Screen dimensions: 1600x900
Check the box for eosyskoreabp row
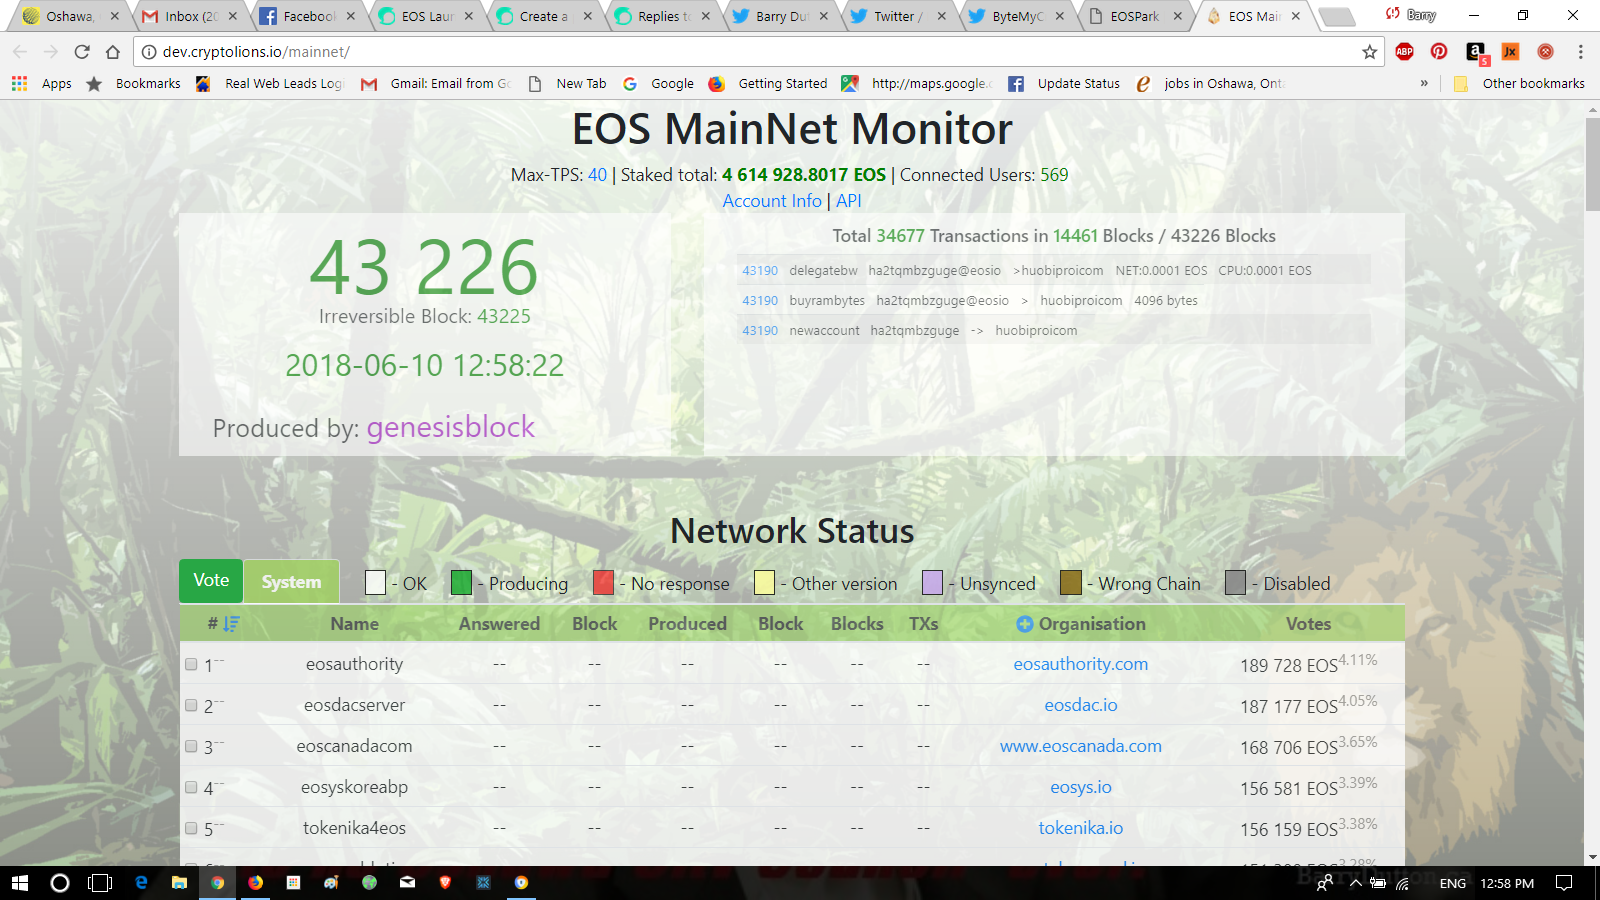click(x=191, y=787)
